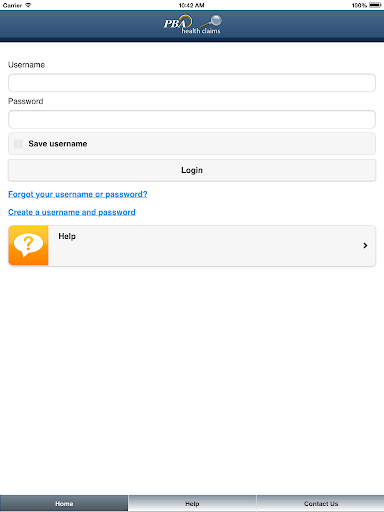384x512 pixels.
Task: Open the Help list item
Action: (x=192, y=246)
